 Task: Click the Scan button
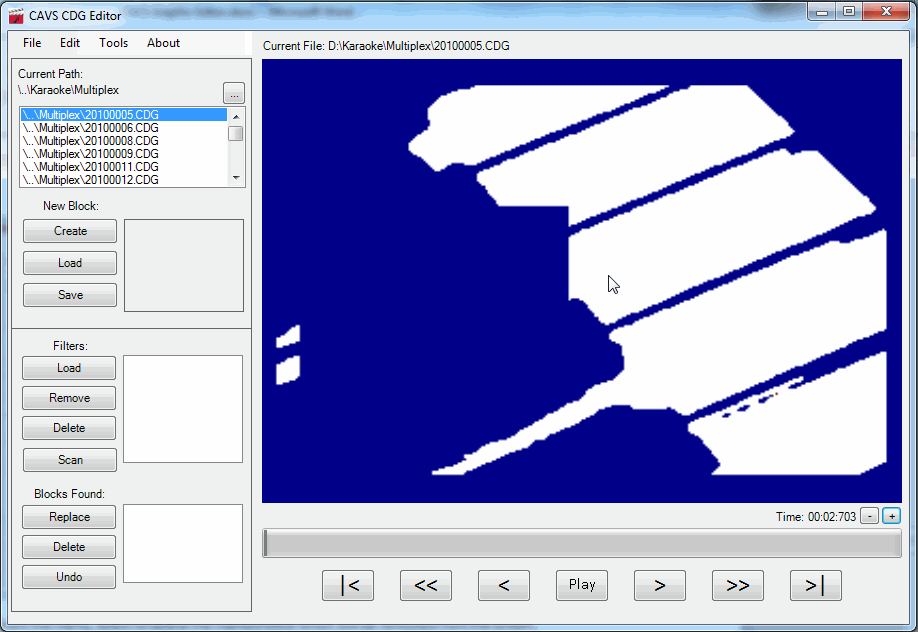coord(70,460)
